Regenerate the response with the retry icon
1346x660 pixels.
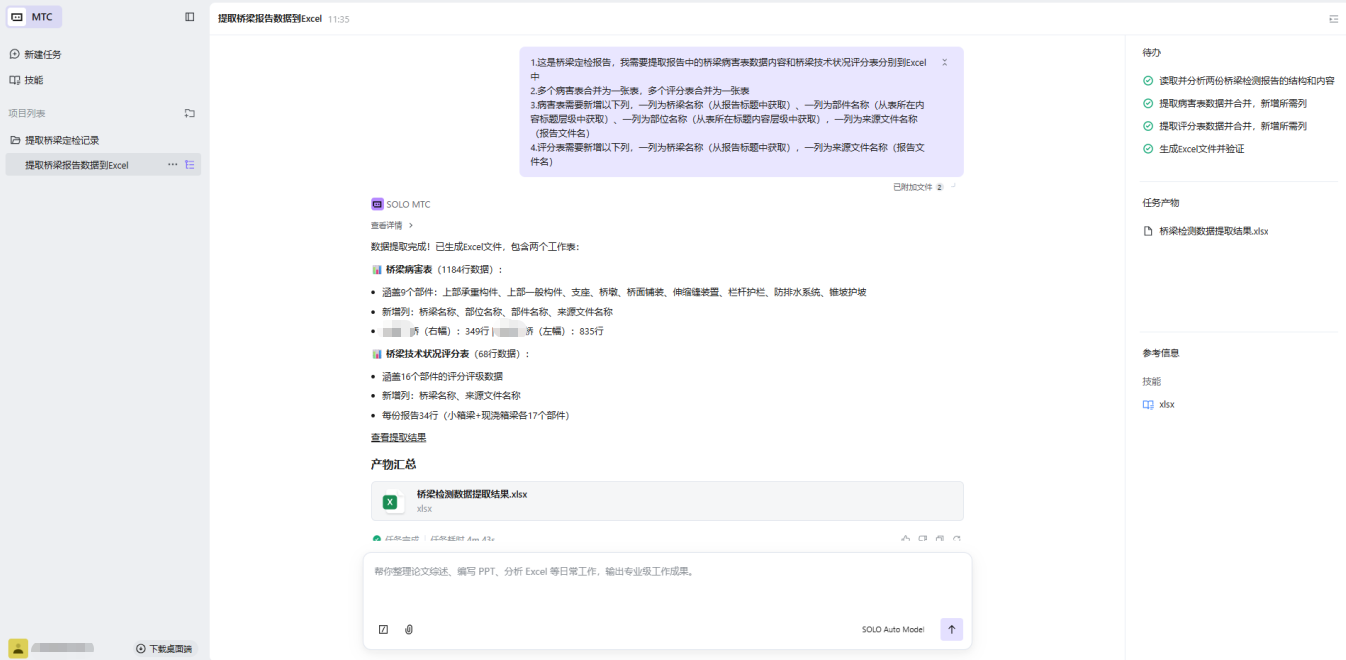[x=957, y=539]
